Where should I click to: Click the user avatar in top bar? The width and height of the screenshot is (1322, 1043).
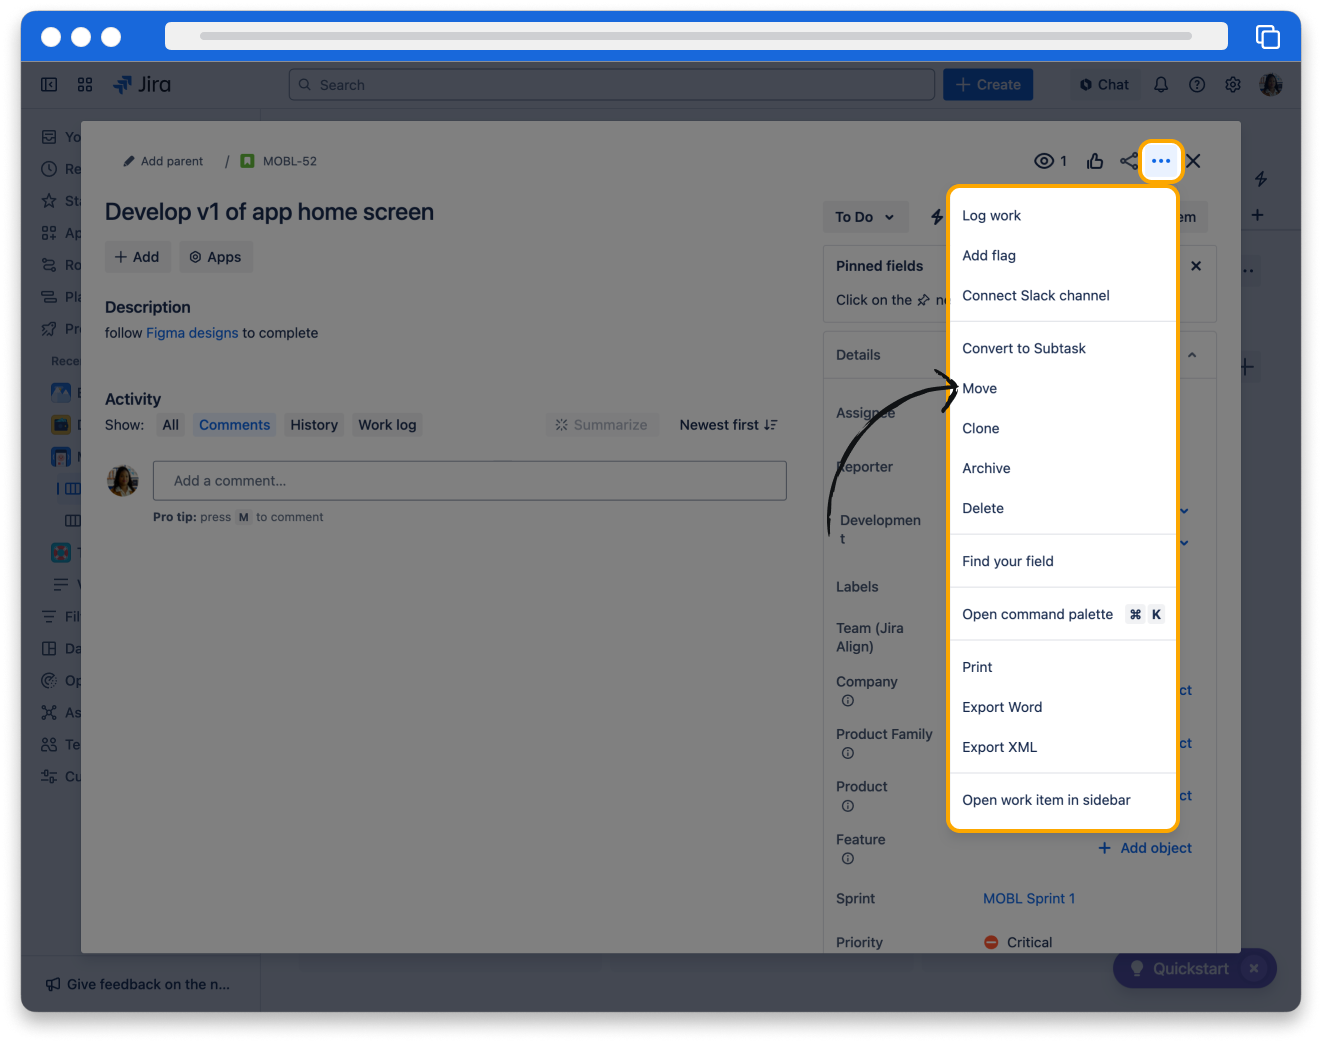pyautogui.click(x=1271, y=85)
